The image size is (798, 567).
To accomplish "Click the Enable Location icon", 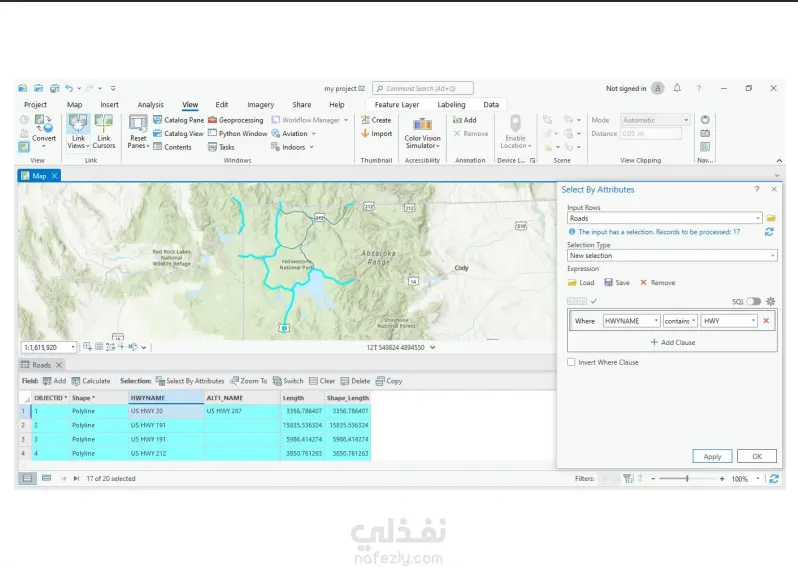I will click(x=516, y=124).
